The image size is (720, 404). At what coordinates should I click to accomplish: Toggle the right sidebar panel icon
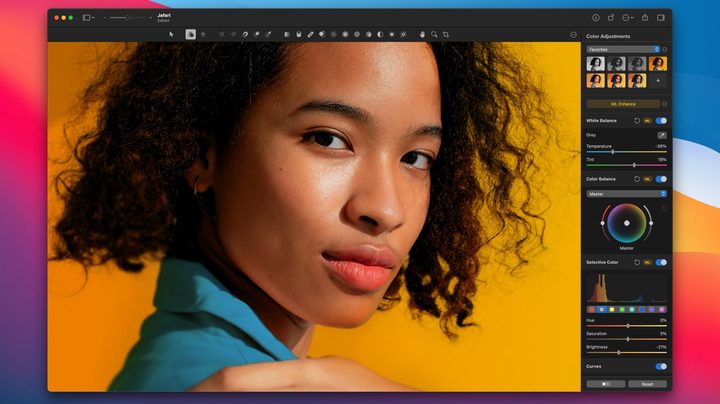[x=661, y=18]
